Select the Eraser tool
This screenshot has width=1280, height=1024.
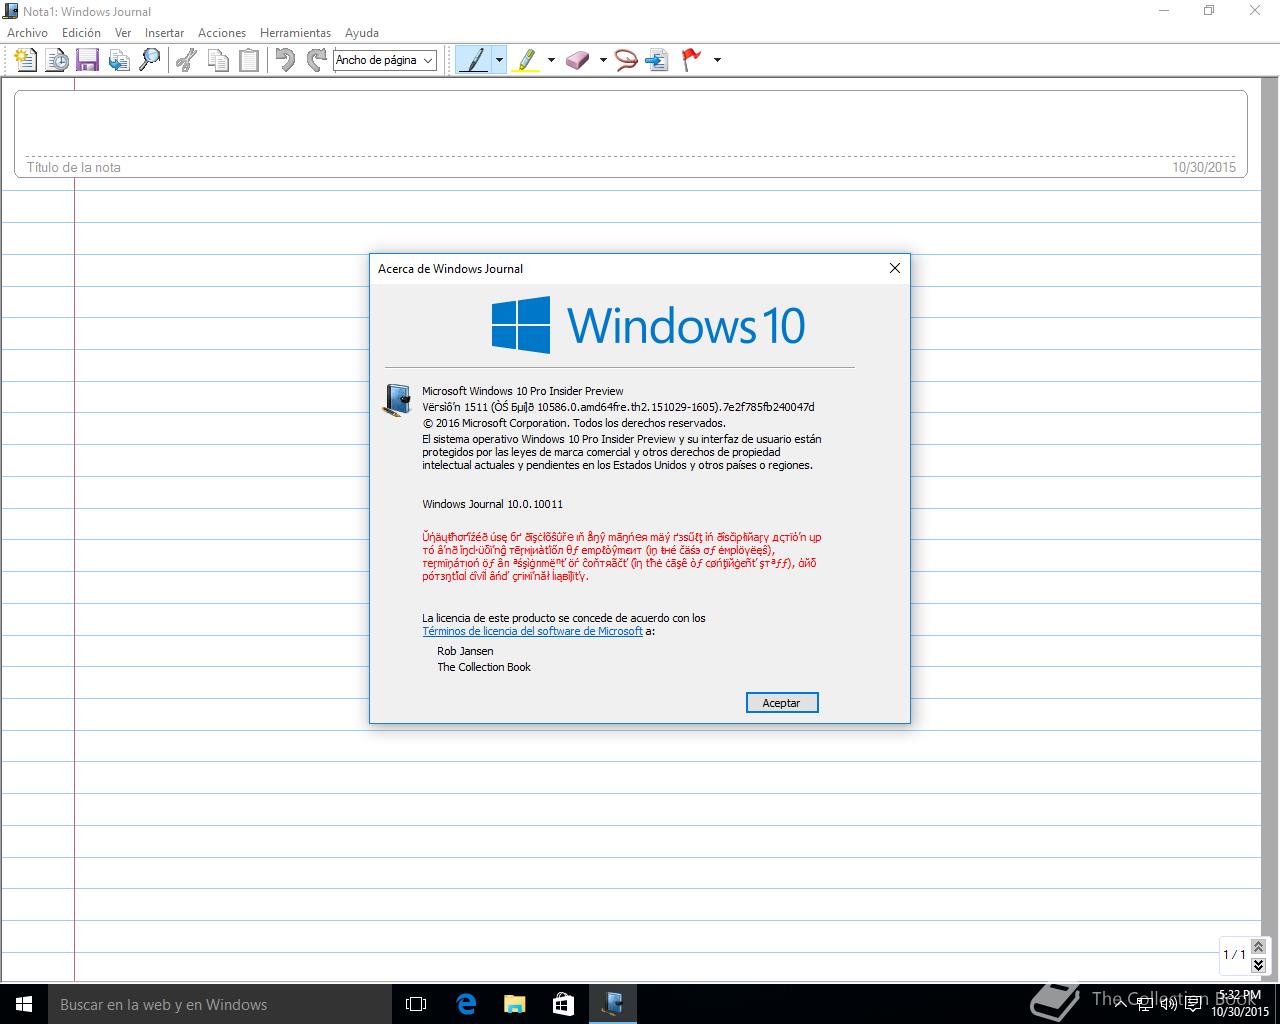click(578, 60)
